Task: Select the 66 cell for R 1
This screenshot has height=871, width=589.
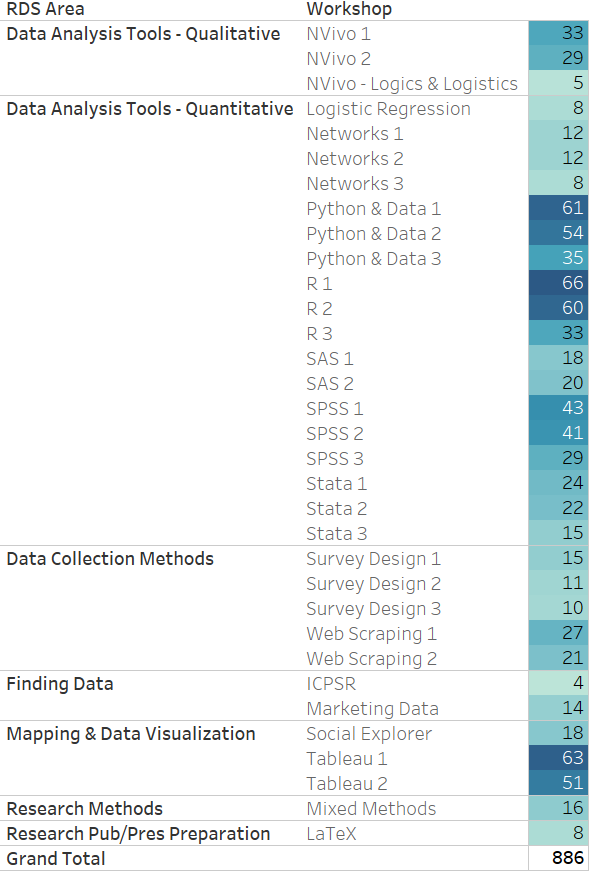Action: pyautogui.click(x=558, y=283)
